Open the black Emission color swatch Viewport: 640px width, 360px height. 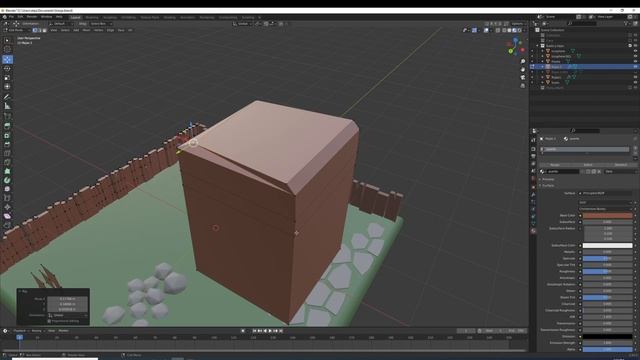coord(607,336)
